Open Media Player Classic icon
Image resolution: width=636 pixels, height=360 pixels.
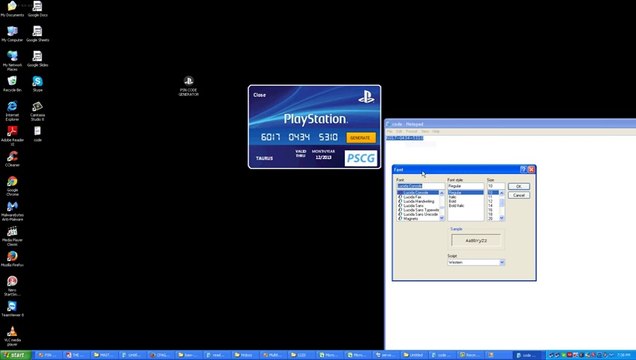point(12,237)
